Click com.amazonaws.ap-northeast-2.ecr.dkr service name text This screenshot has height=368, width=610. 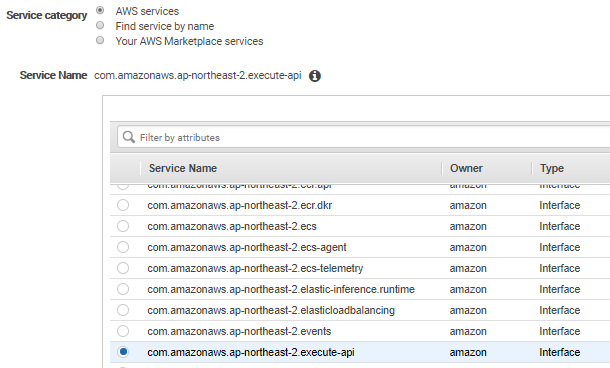coord(240,205)
